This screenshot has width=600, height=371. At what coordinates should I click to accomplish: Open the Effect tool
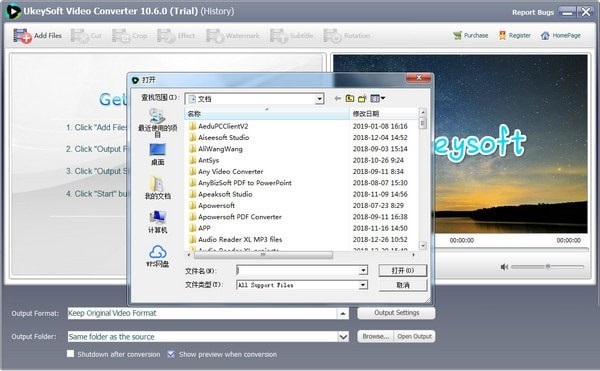click(176, 36)
